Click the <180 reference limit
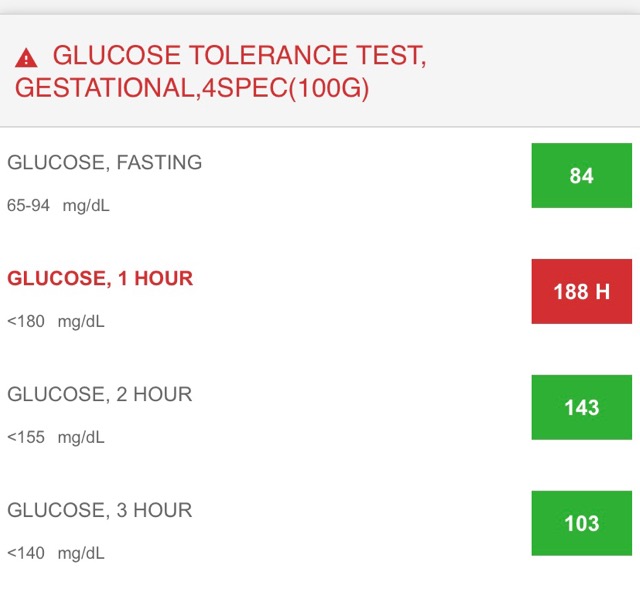Screen dimensions: 640x589 pyautogui.click(x=26, y=322)
